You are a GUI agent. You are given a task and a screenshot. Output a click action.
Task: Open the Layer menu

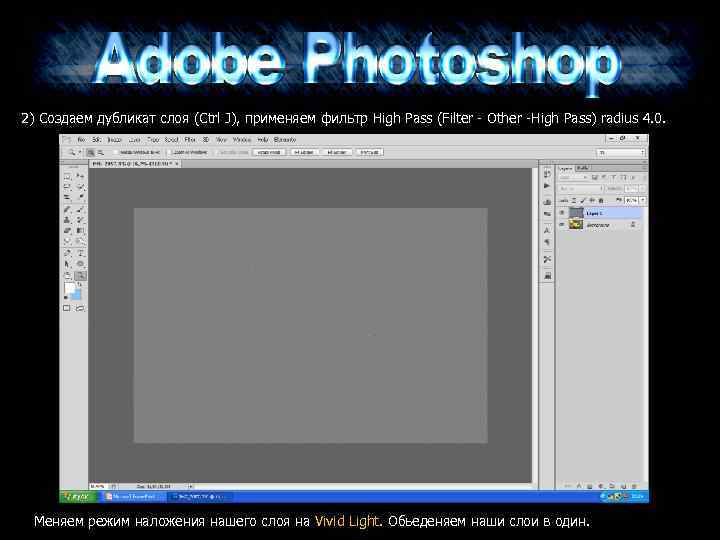click(134, 140)
